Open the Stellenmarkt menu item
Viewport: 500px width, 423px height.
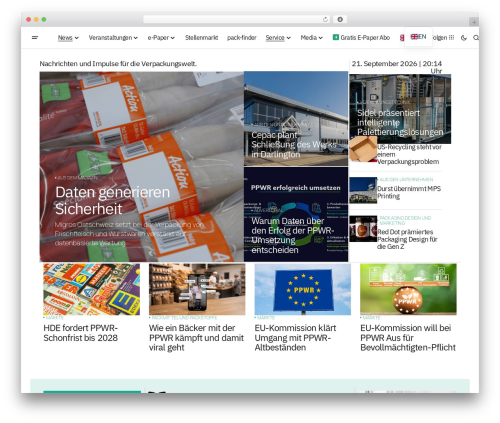pyautogui.click(x=201, y=38)
